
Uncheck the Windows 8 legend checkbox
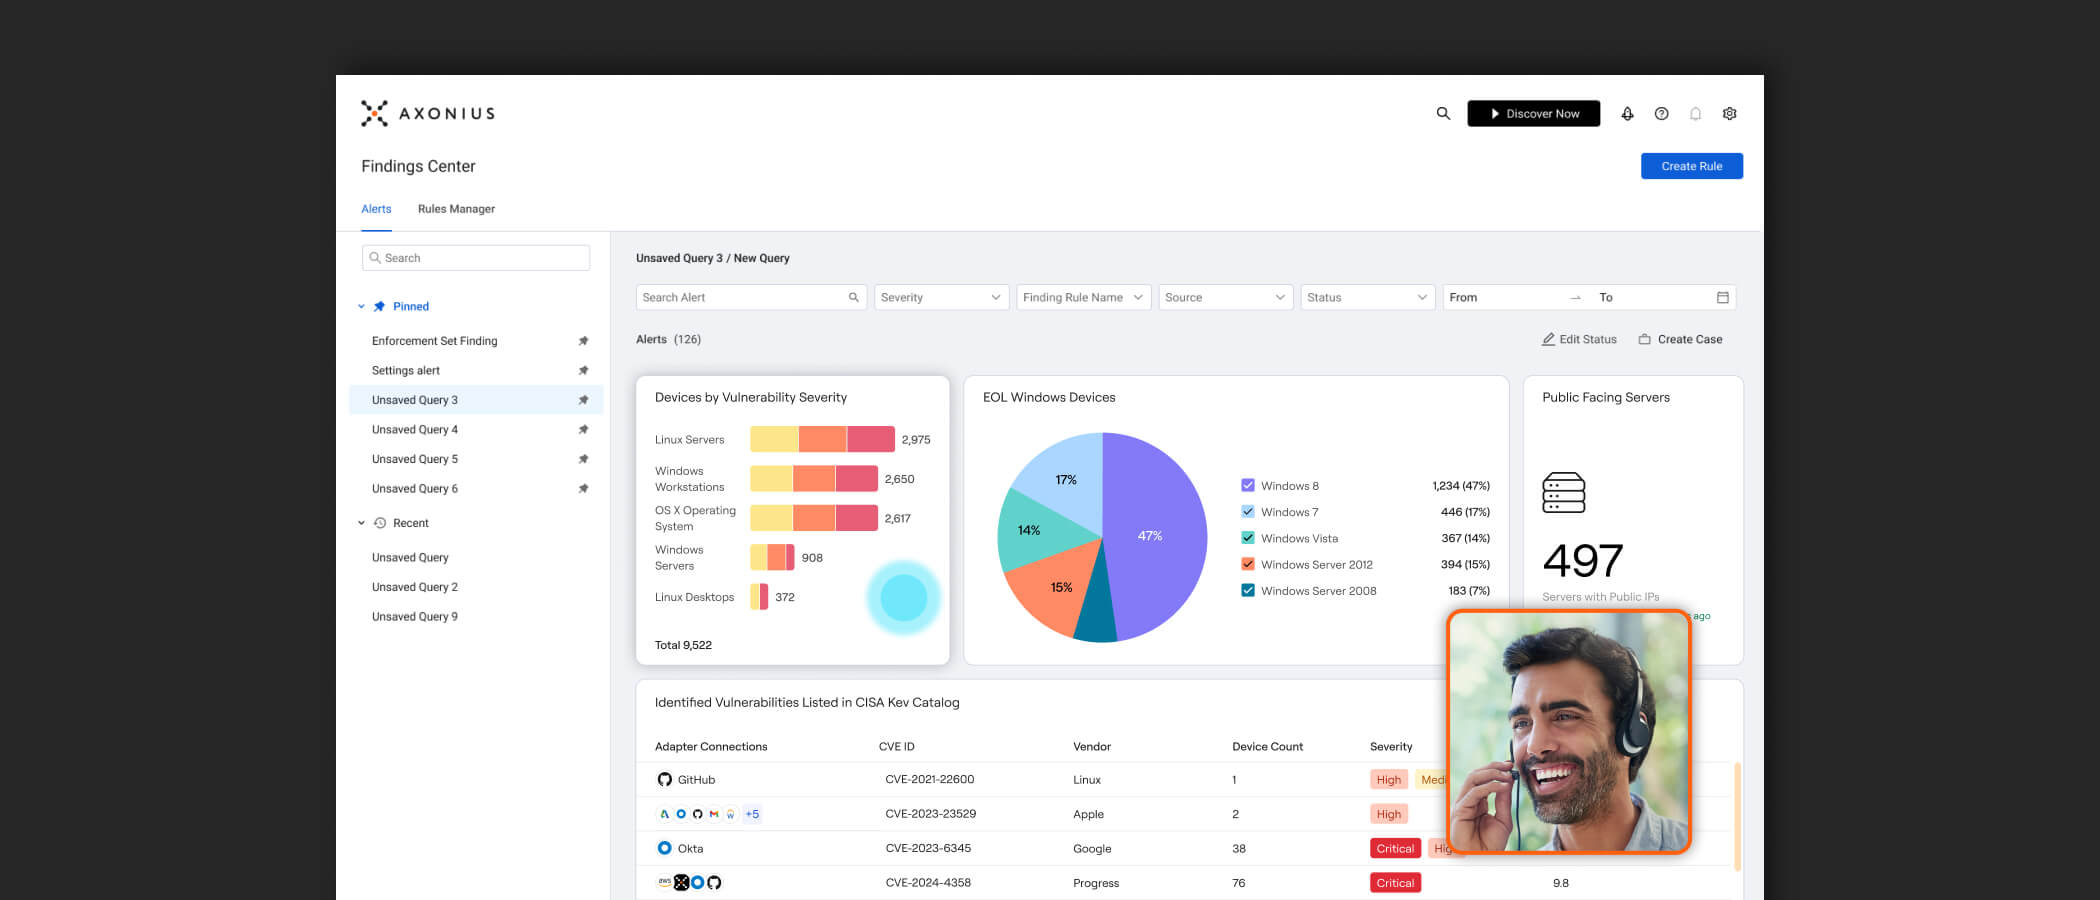tap(1247, 486)
